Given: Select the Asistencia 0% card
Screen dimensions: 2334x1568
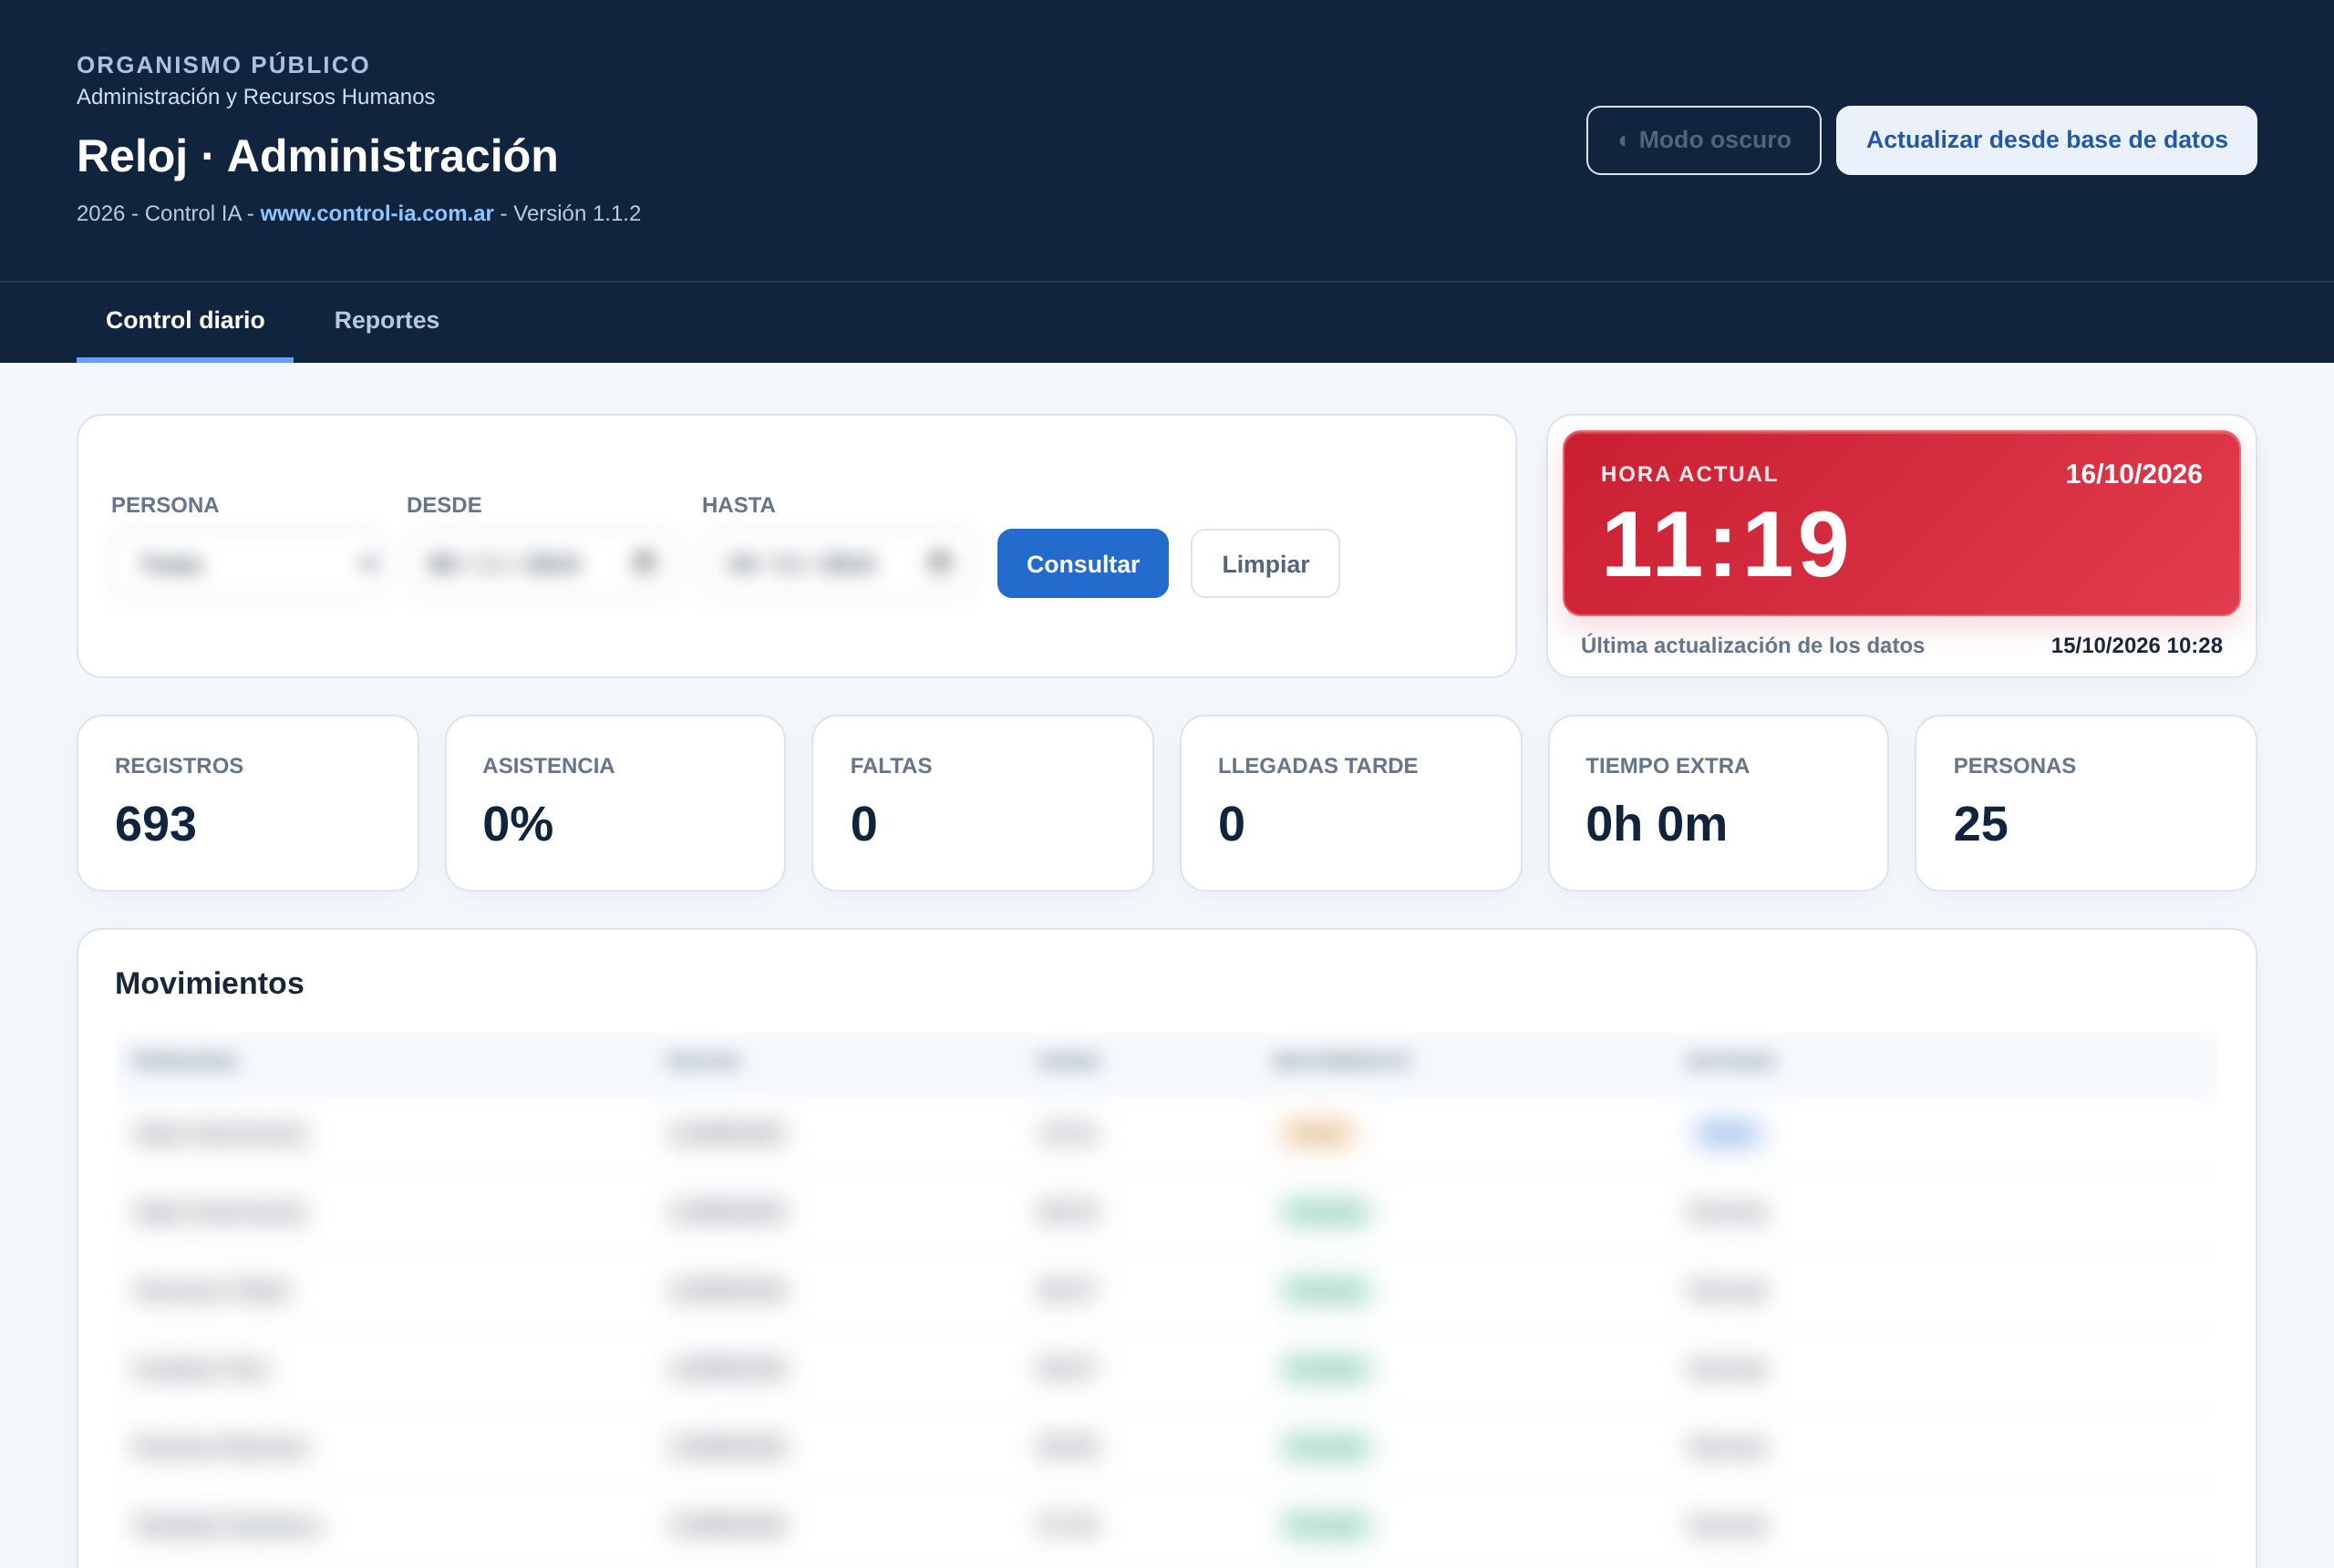Looking at the screenshot, I should click(x=615, y=803).
